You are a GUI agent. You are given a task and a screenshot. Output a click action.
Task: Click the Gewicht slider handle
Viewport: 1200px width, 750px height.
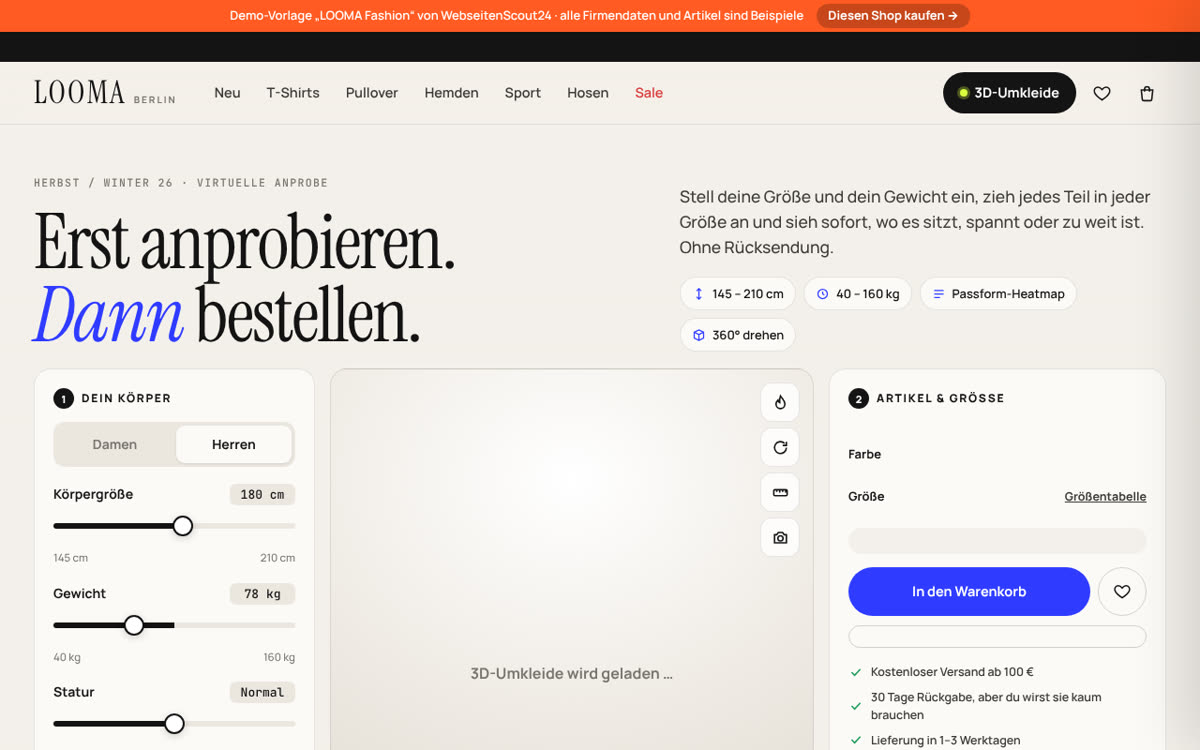[134, 625]
